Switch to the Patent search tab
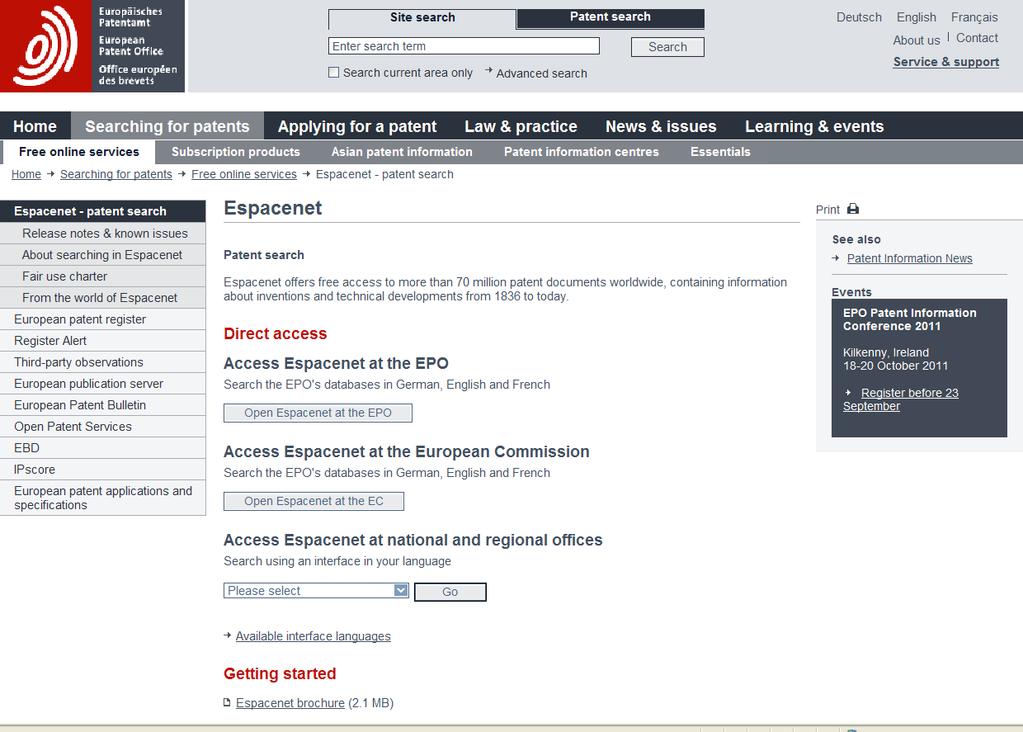 point(610,17)
